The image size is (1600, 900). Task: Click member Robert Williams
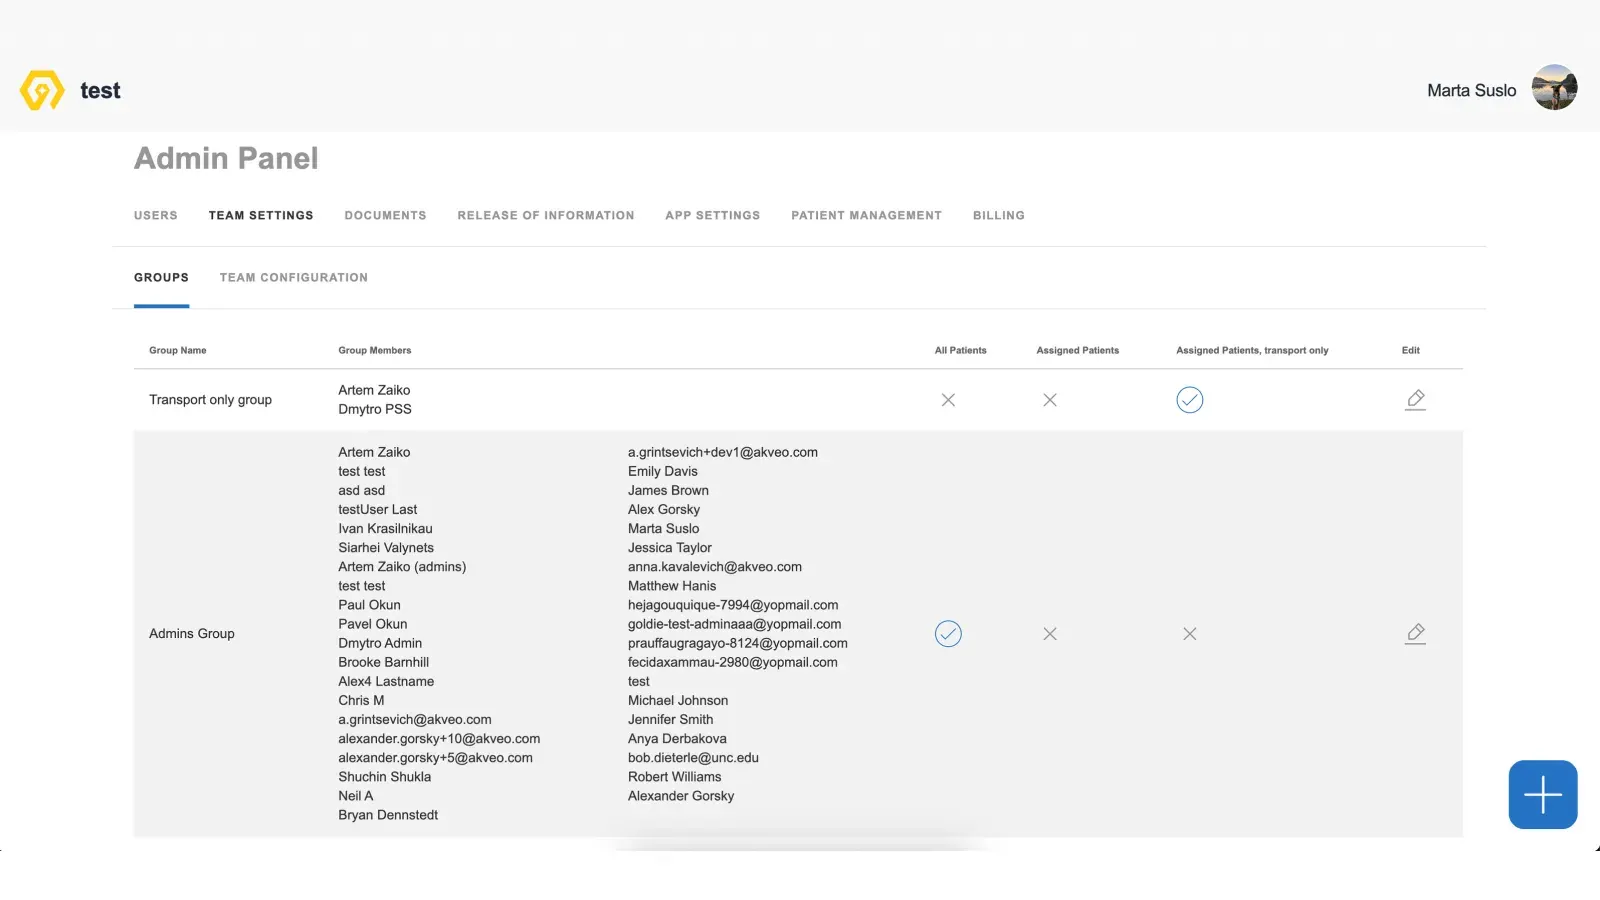674,777
